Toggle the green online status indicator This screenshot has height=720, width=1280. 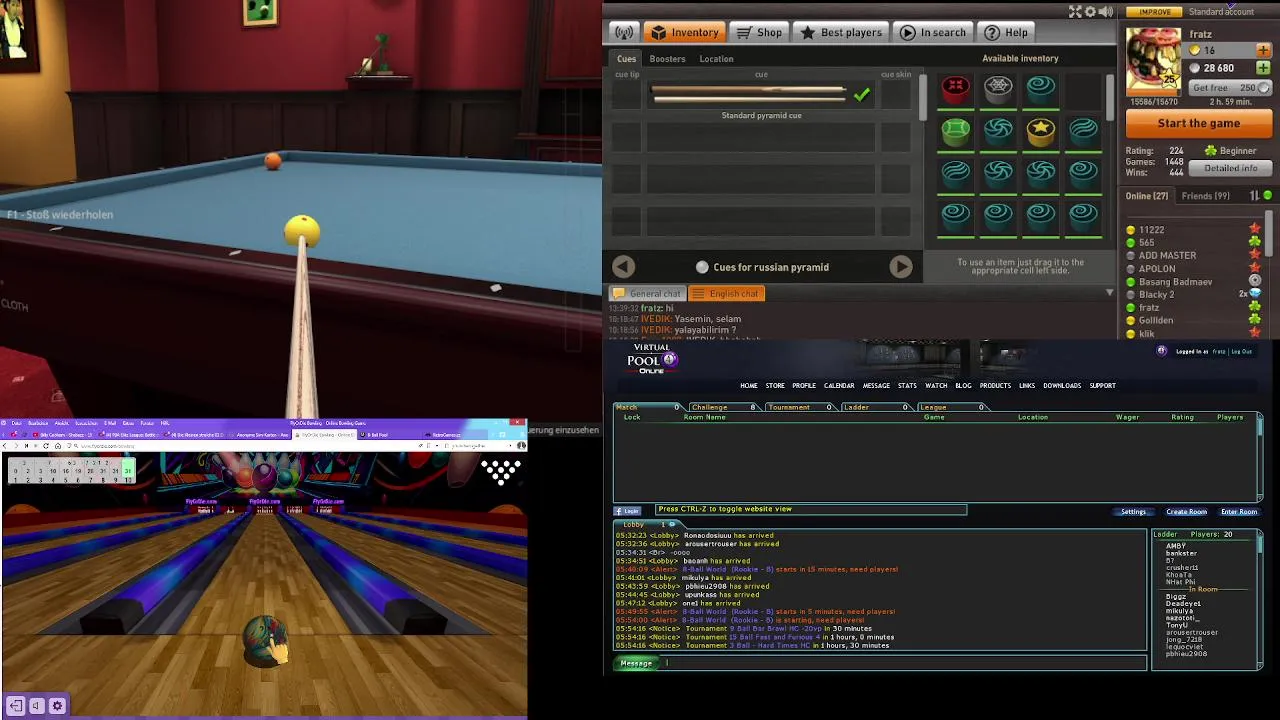[1268, 196]
